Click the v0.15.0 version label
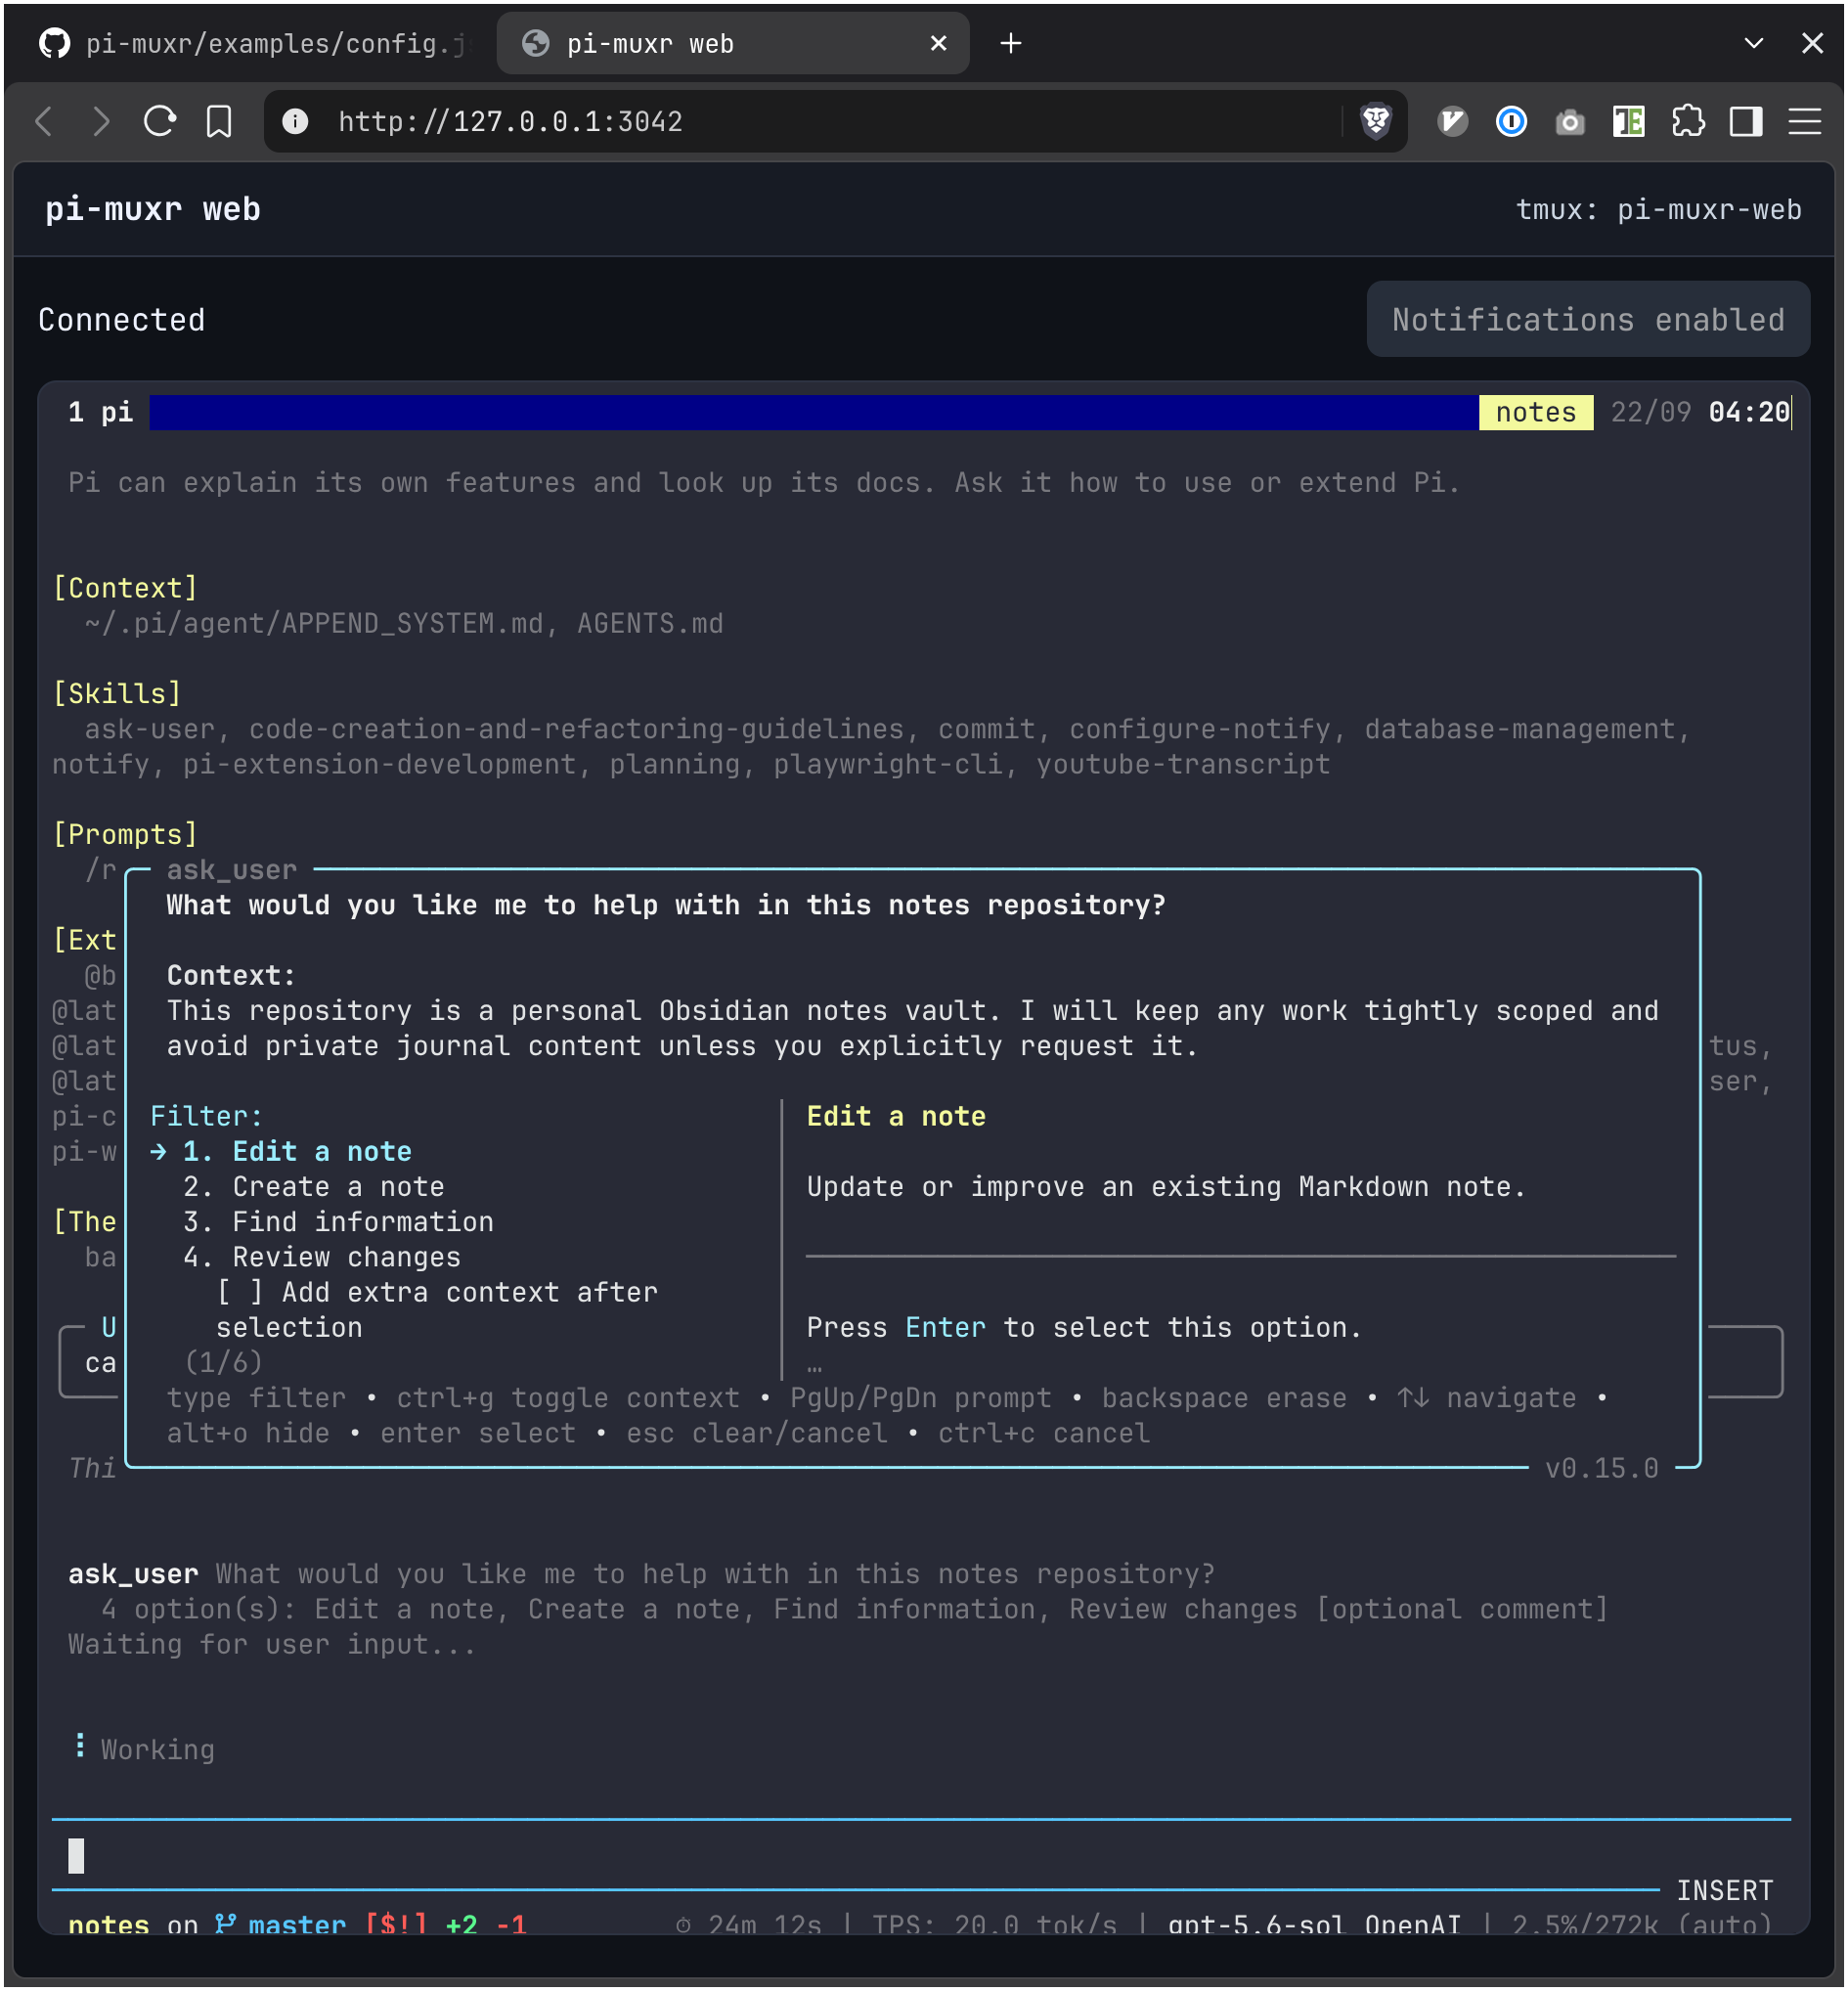This screenshot has height=1991, width=1848. pyautogui.click(x=1602, y=1468)
